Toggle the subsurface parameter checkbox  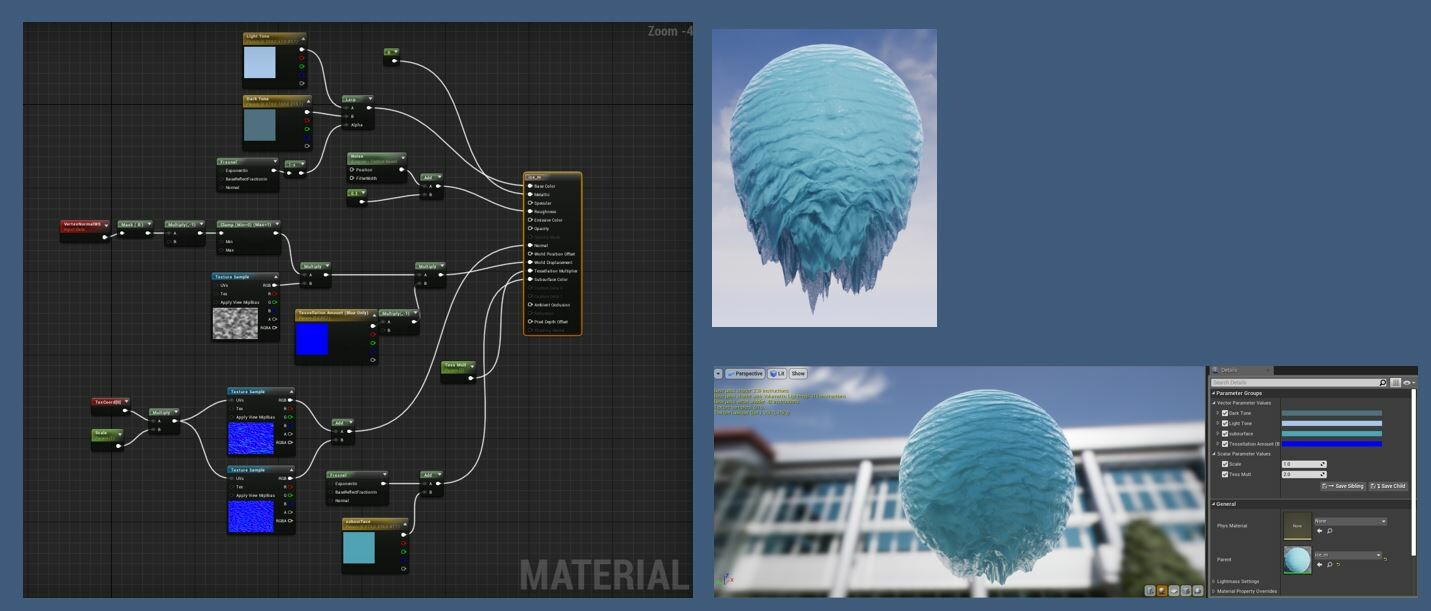click(1225, 433)
